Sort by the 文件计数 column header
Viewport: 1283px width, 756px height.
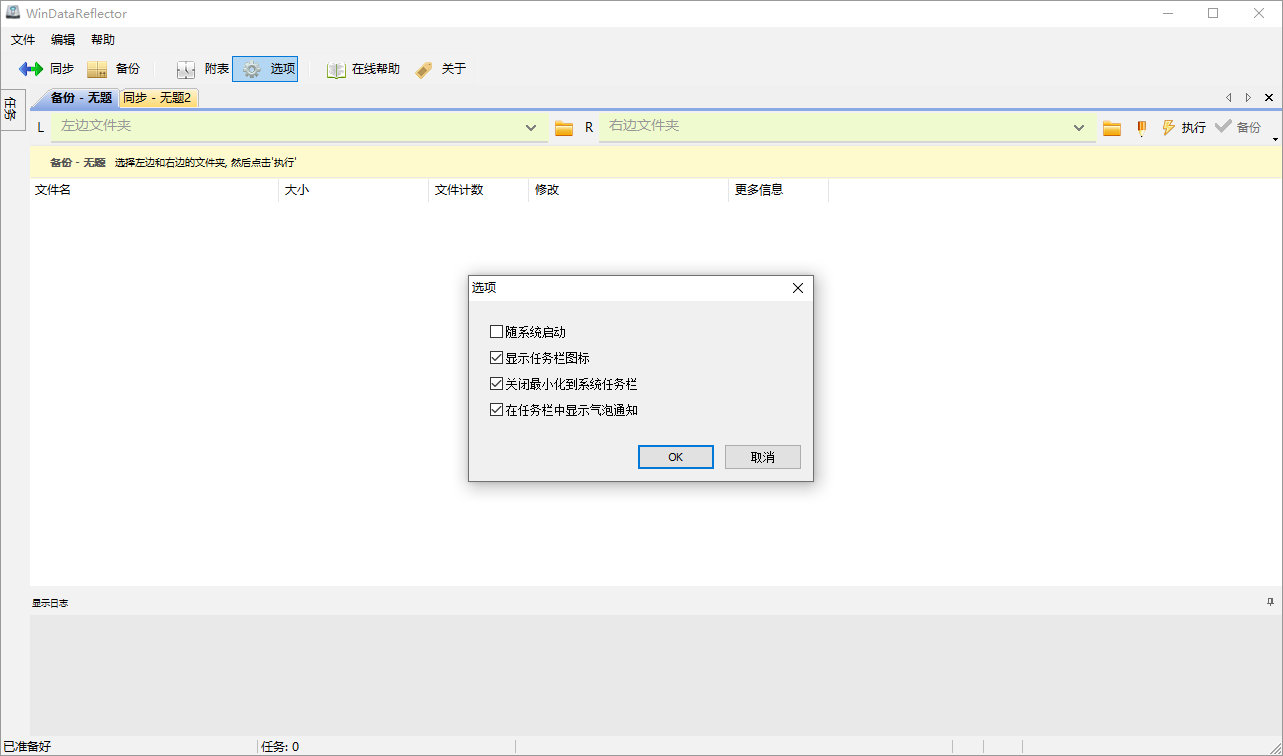pos(479,190)
